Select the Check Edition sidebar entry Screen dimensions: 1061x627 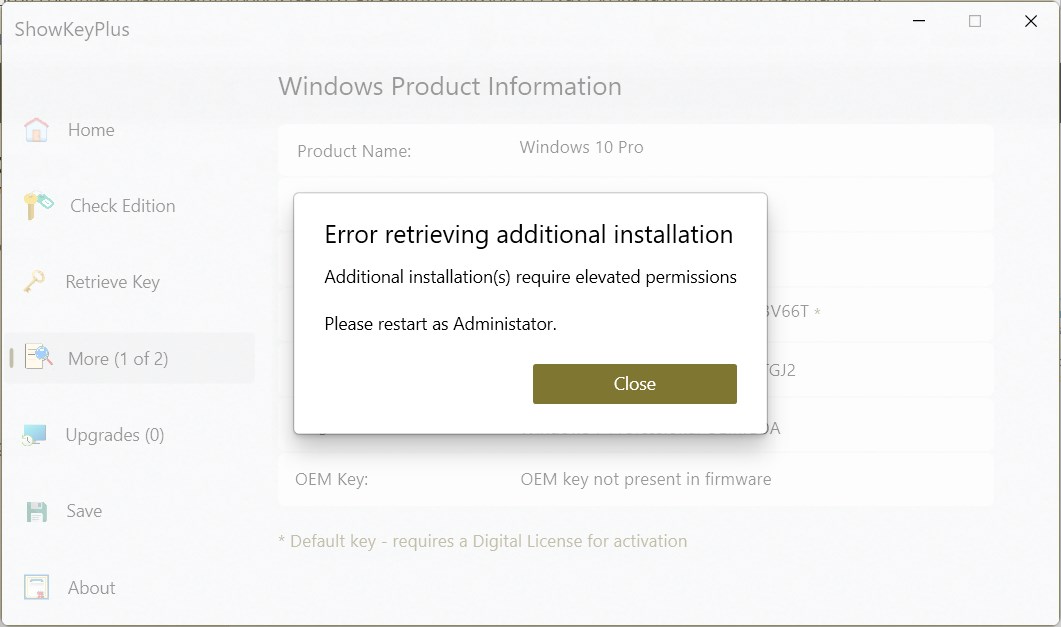[121, 205]
